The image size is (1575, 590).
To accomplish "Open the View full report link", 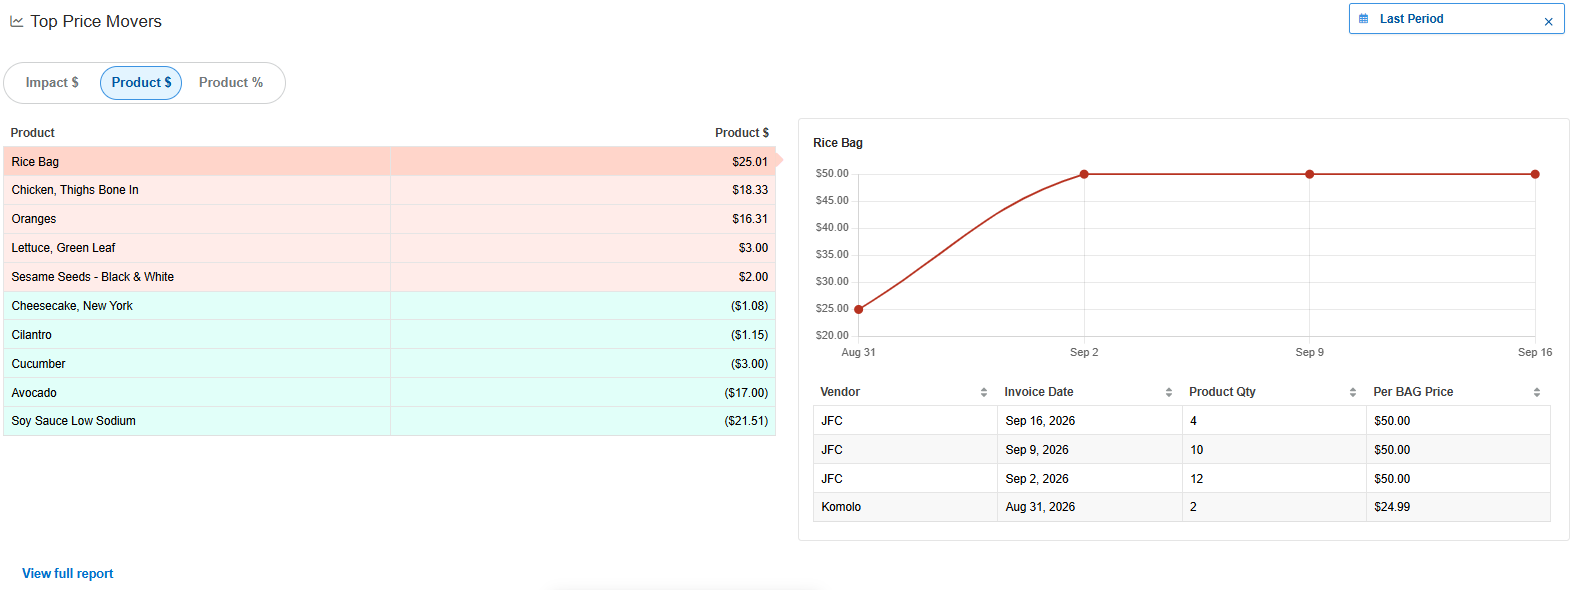I will [x=68, y=574].
